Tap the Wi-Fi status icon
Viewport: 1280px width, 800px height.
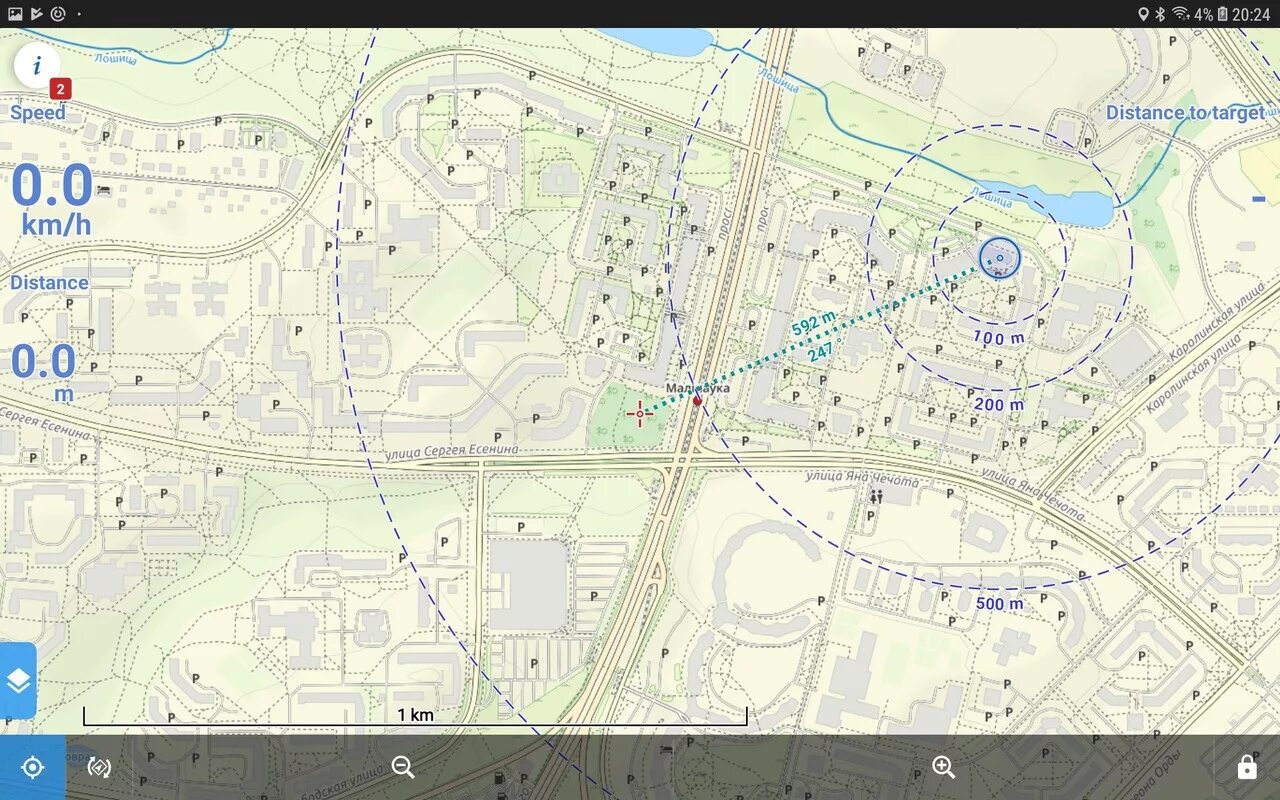click(1181, 14)
